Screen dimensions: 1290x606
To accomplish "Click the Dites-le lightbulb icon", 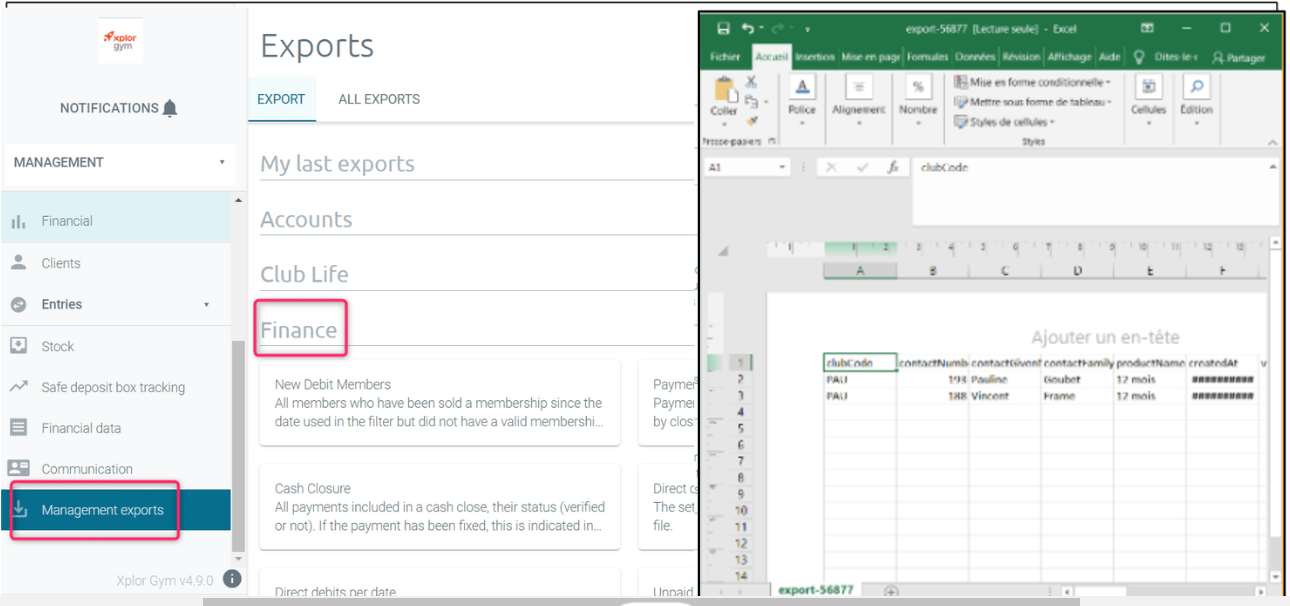I will (1139, 57).
